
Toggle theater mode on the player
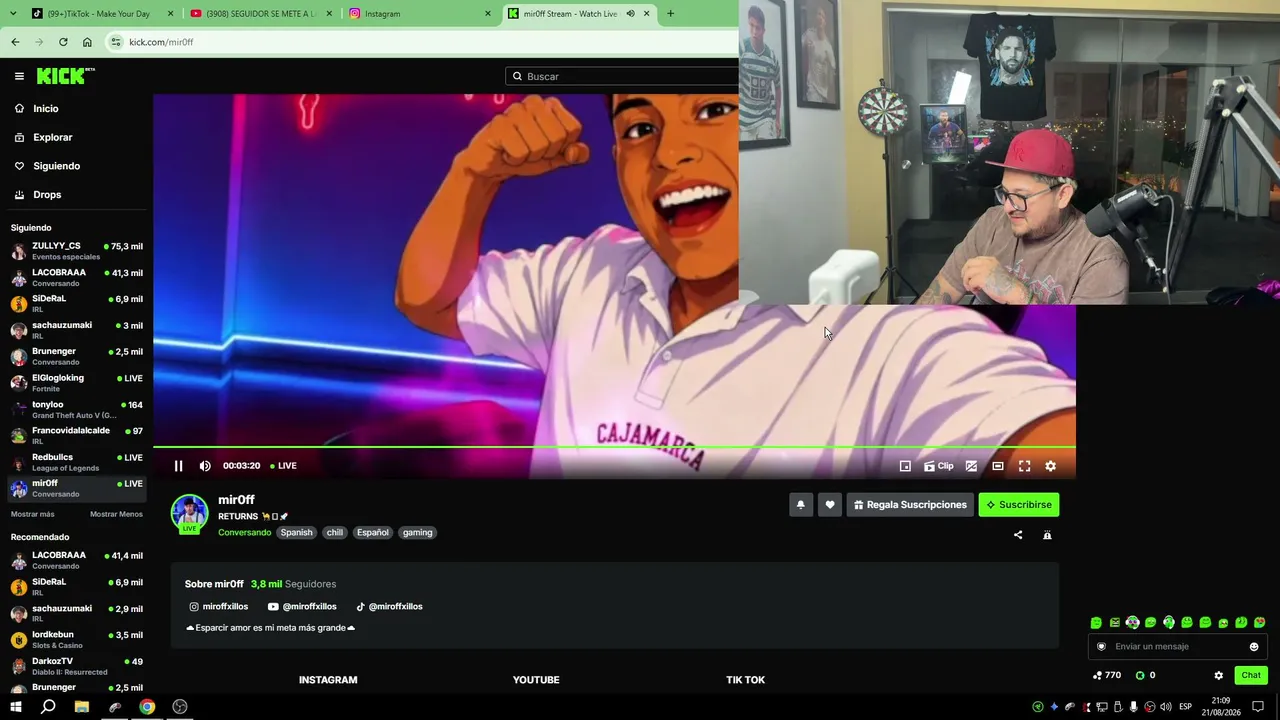click(x=998, y=466)
